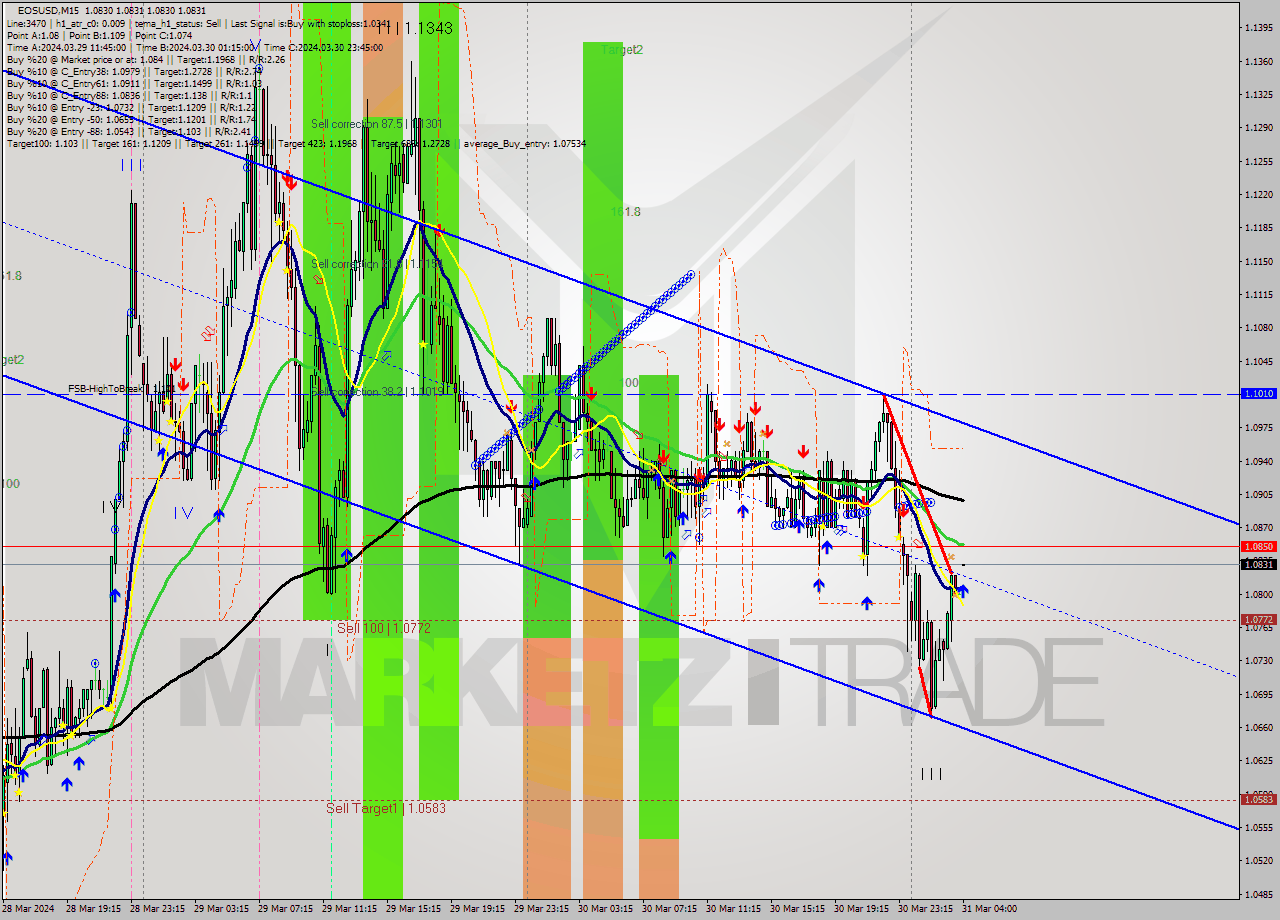Click the green Target2 label at top
This screenshot has width=1280, height=920.
(x=622, y=49)
